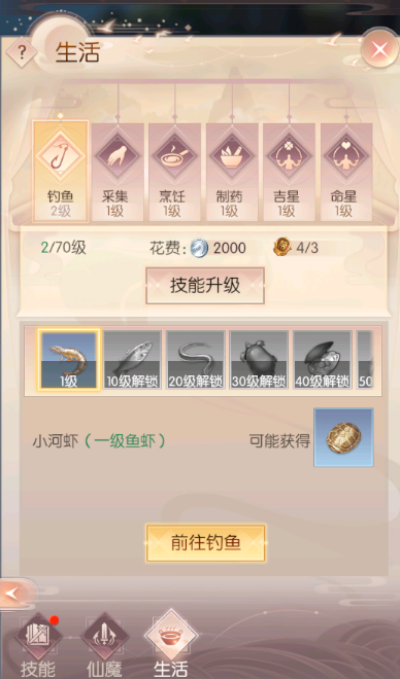Screen dimensions: 400x679
Task: Collapse the side panel with left arrow
Action: coord(16,595)
